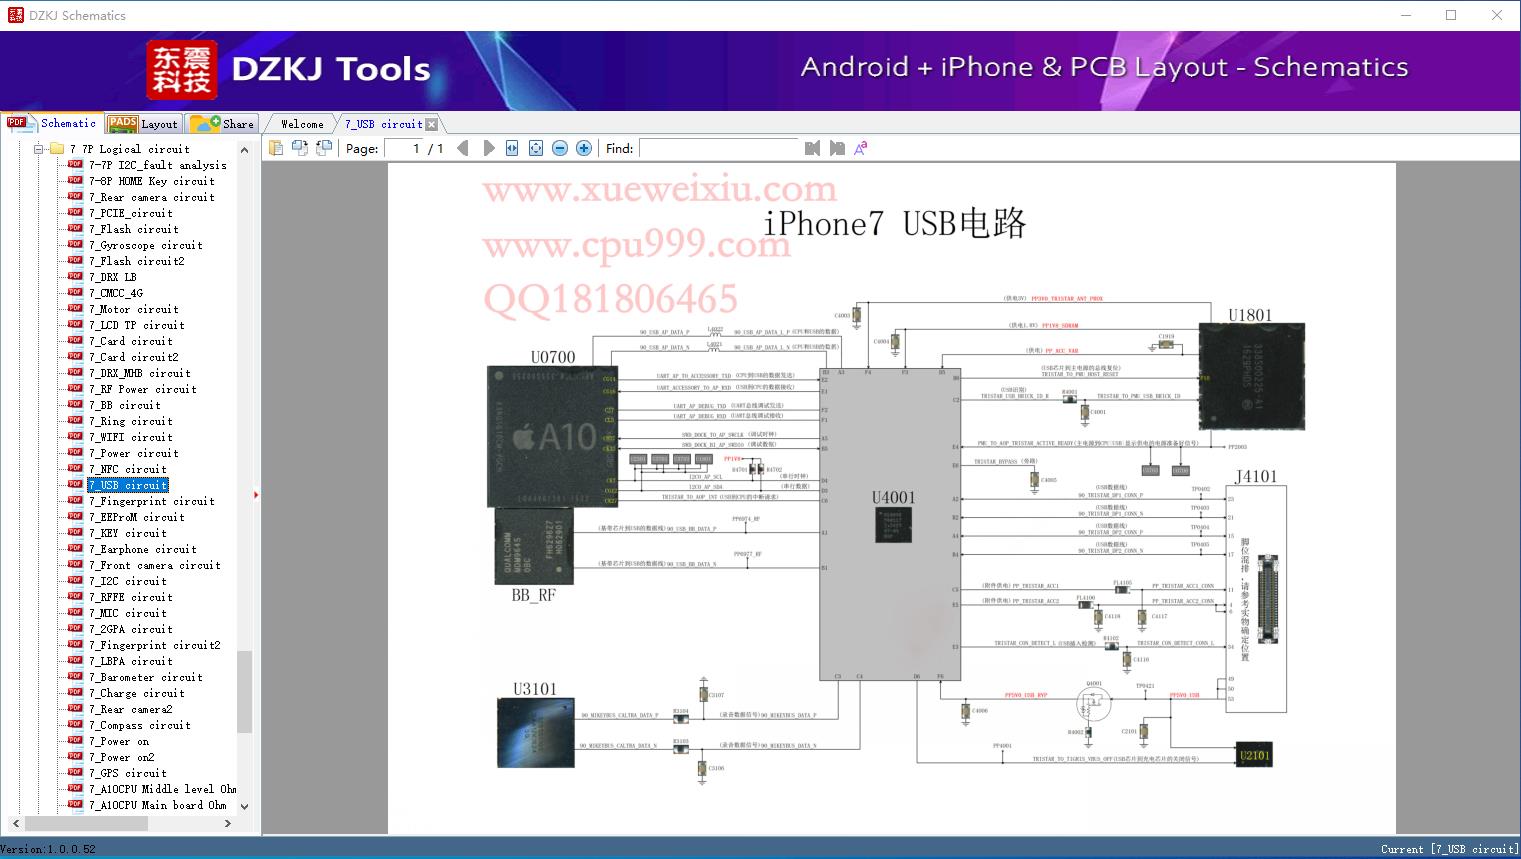Screen dimensions: 1521x859
Task: Close the 7_USB circuit tab
Action: 432,124
